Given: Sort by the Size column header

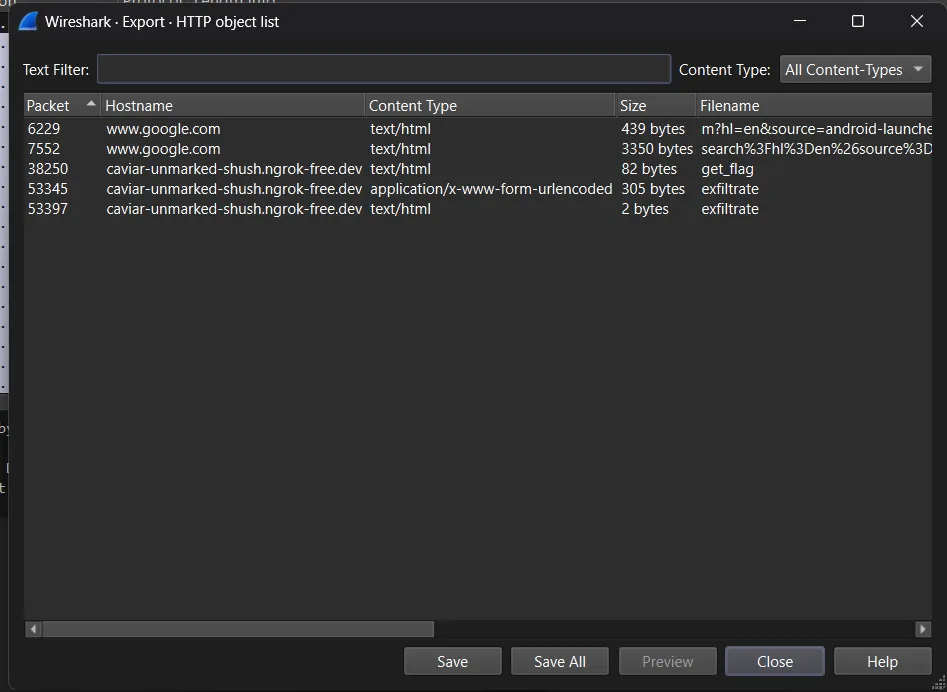Looking at the screenshot, I should [655, 105].
